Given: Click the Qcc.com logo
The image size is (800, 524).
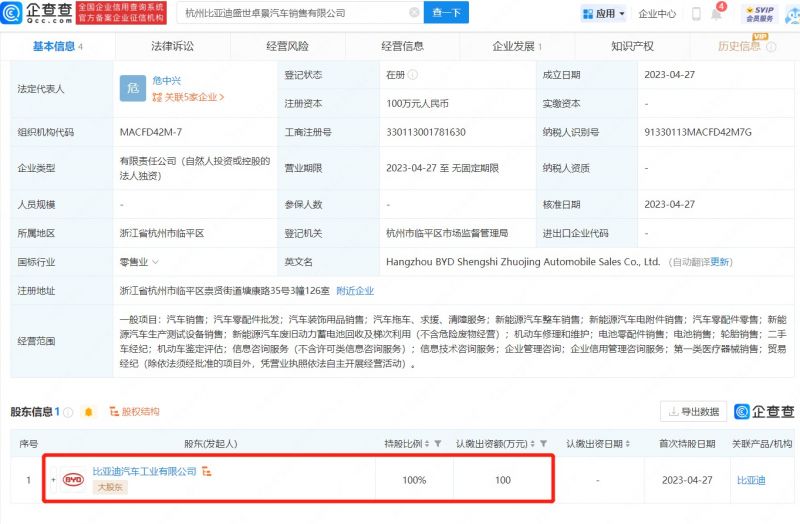Looking at the screenshot, I should [37, 13].
